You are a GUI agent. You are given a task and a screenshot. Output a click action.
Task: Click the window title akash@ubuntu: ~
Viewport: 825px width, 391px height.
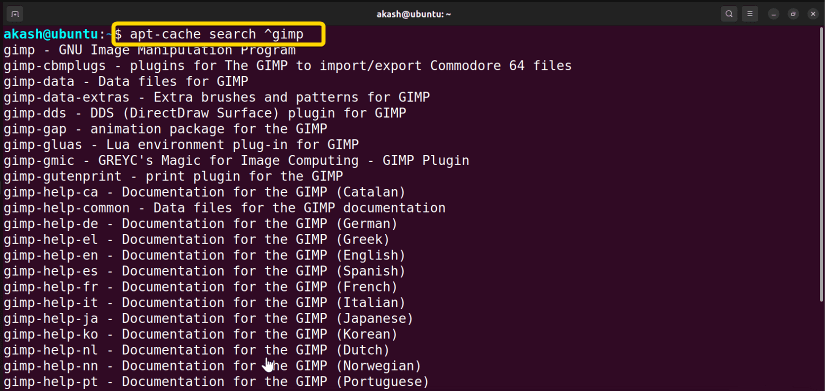coord(414,14)
